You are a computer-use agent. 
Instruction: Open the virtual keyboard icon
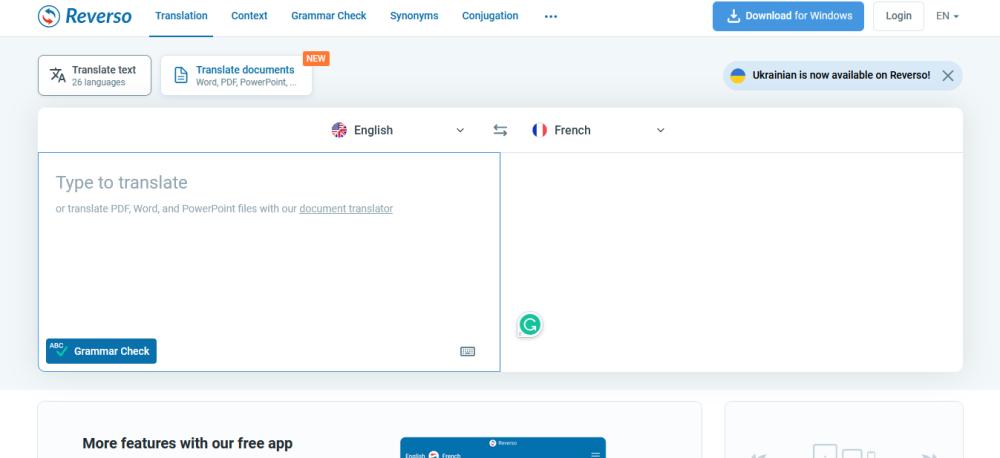pos(467,351)
